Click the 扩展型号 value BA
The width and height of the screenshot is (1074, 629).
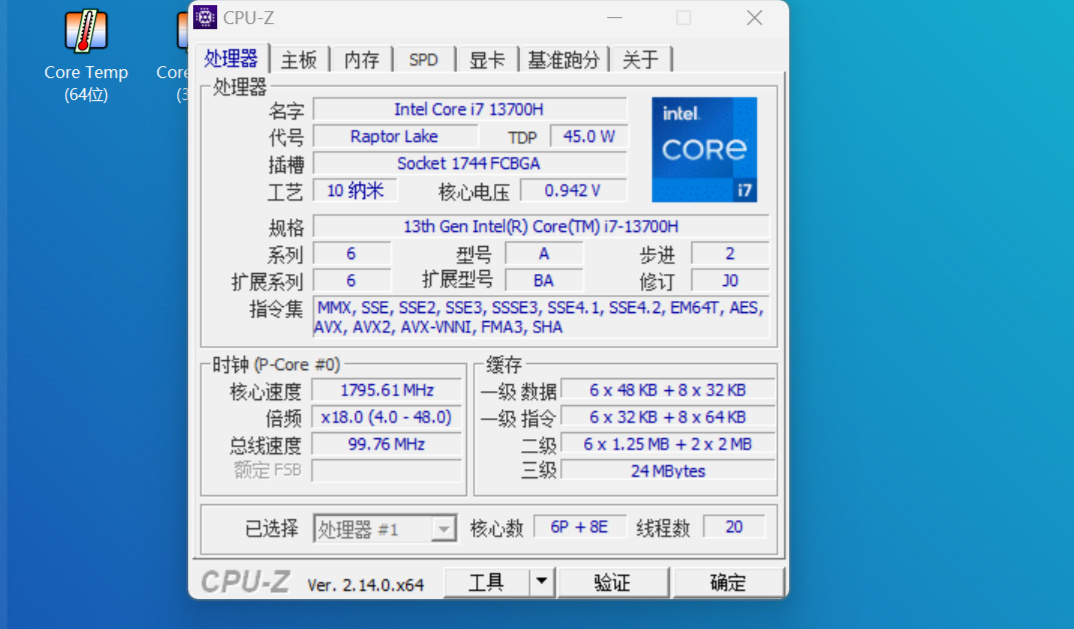pyautogui.click(x=544, y=280)
